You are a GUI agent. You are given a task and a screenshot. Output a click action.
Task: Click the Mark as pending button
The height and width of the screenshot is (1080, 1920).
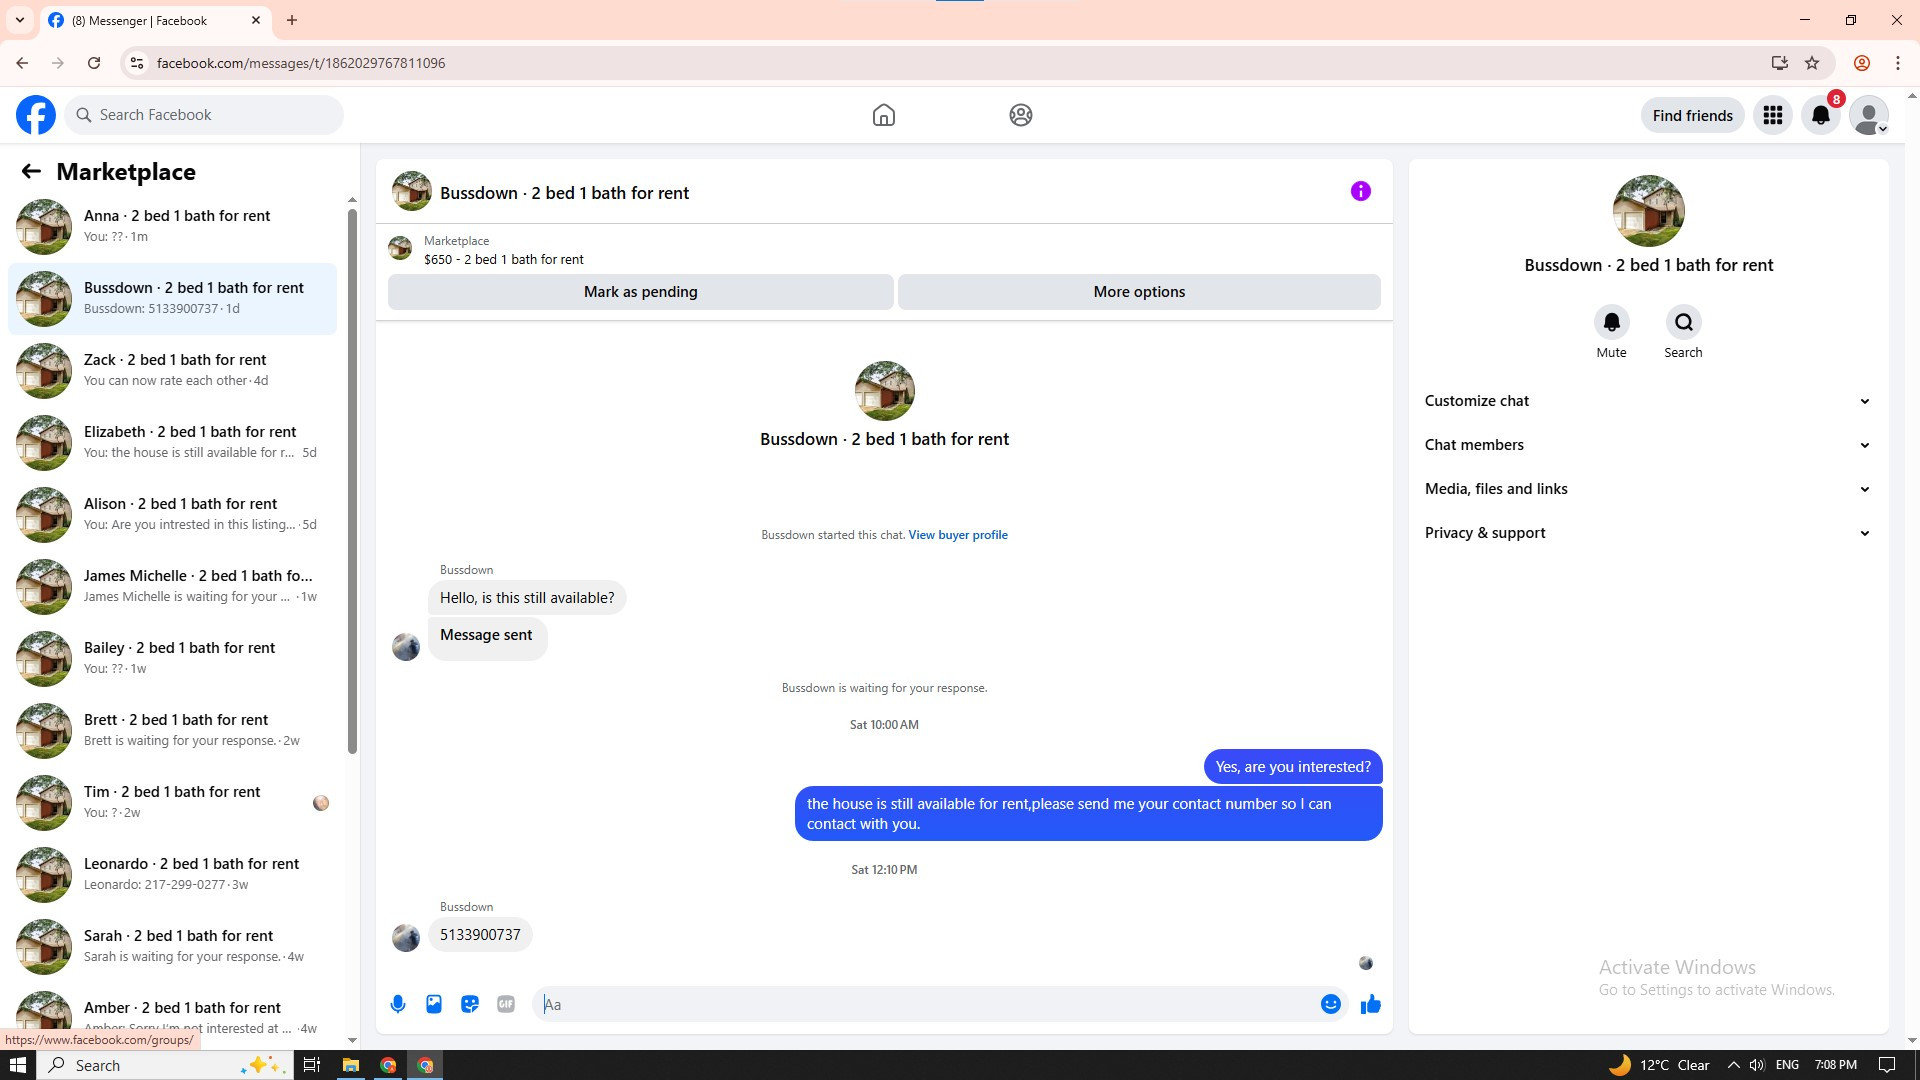[640, 292]
